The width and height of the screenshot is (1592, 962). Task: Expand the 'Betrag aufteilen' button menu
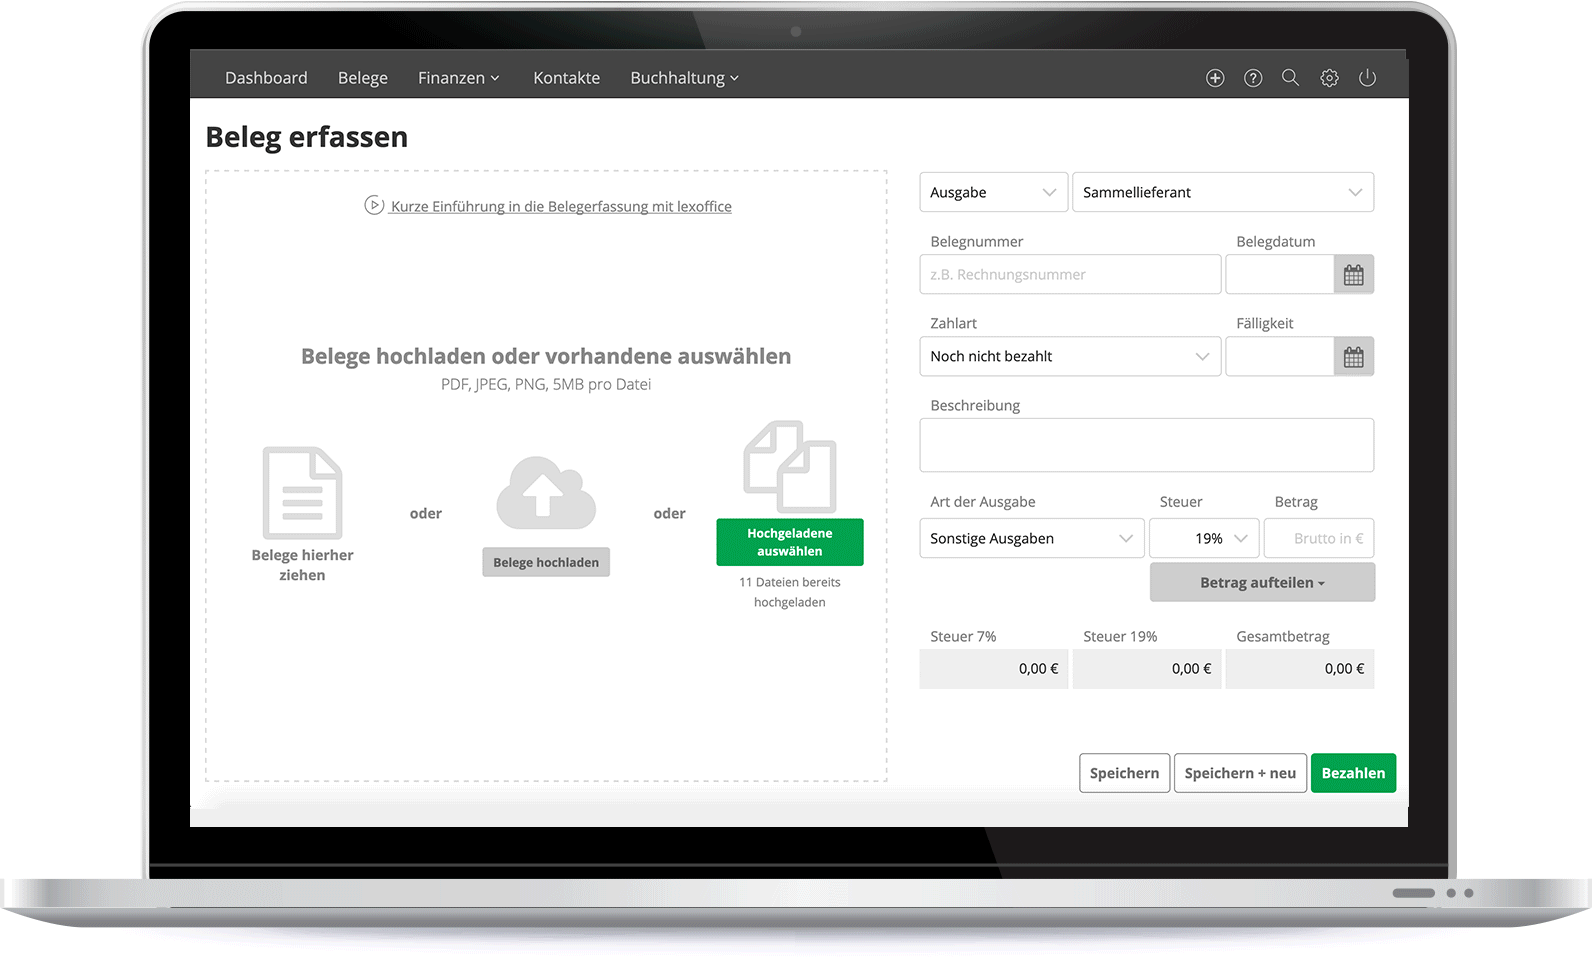[1262, 583]
